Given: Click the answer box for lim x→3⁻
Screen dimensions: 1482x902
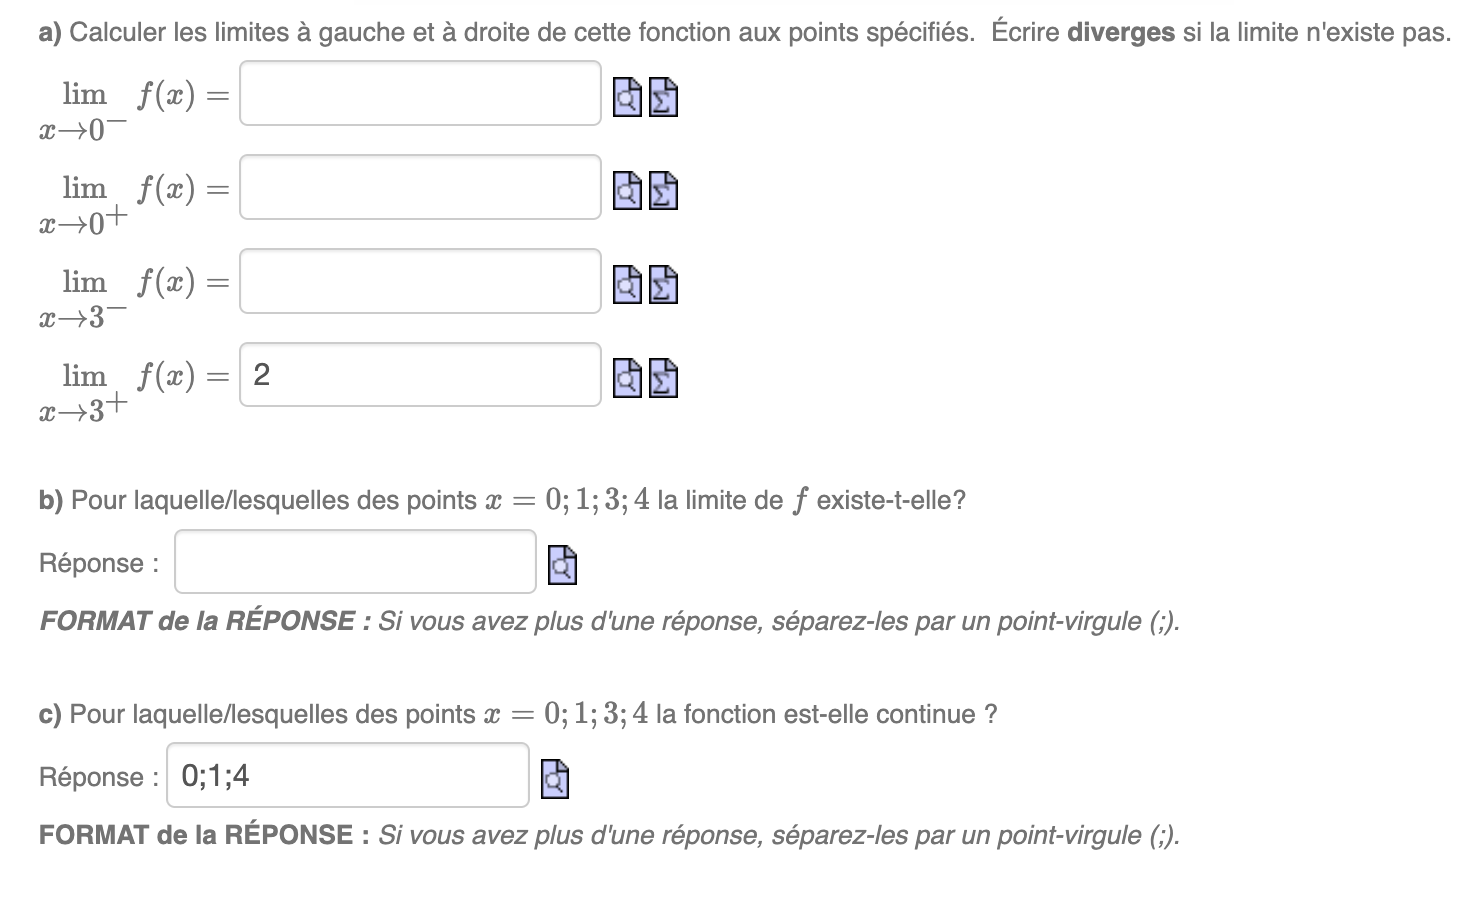Looking at the screenshot, I should 419,282.
